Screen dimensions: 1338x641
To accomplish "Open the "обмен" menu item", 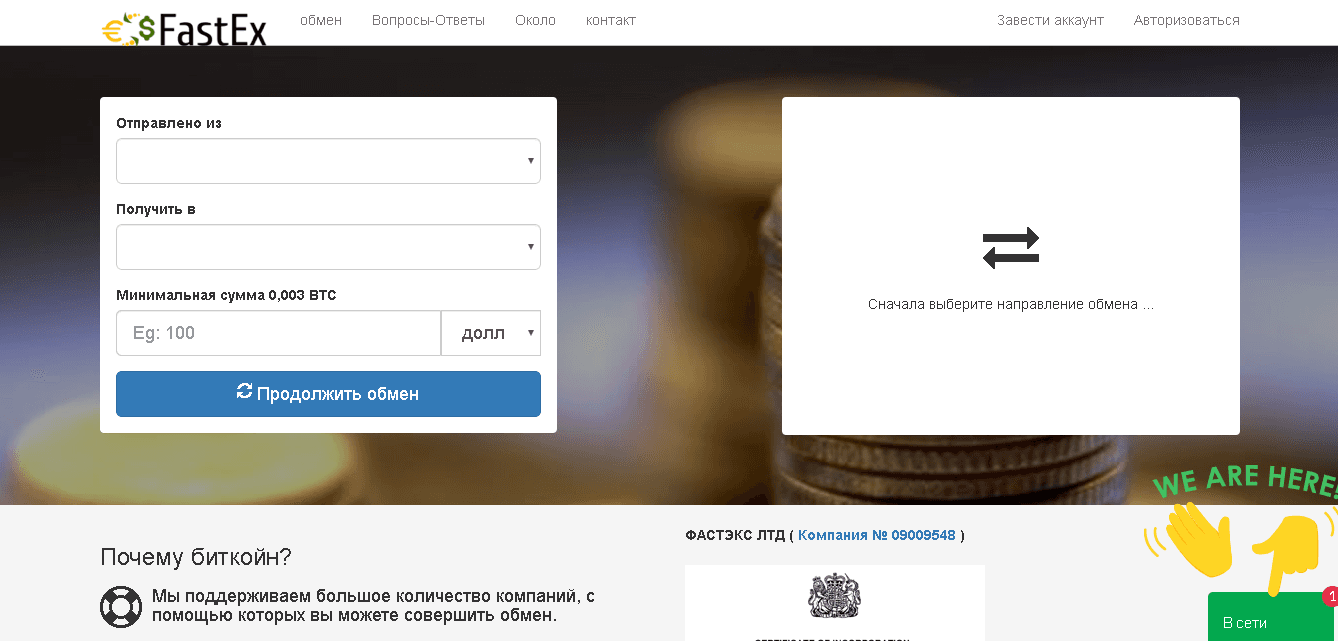I will coord(321,20).
